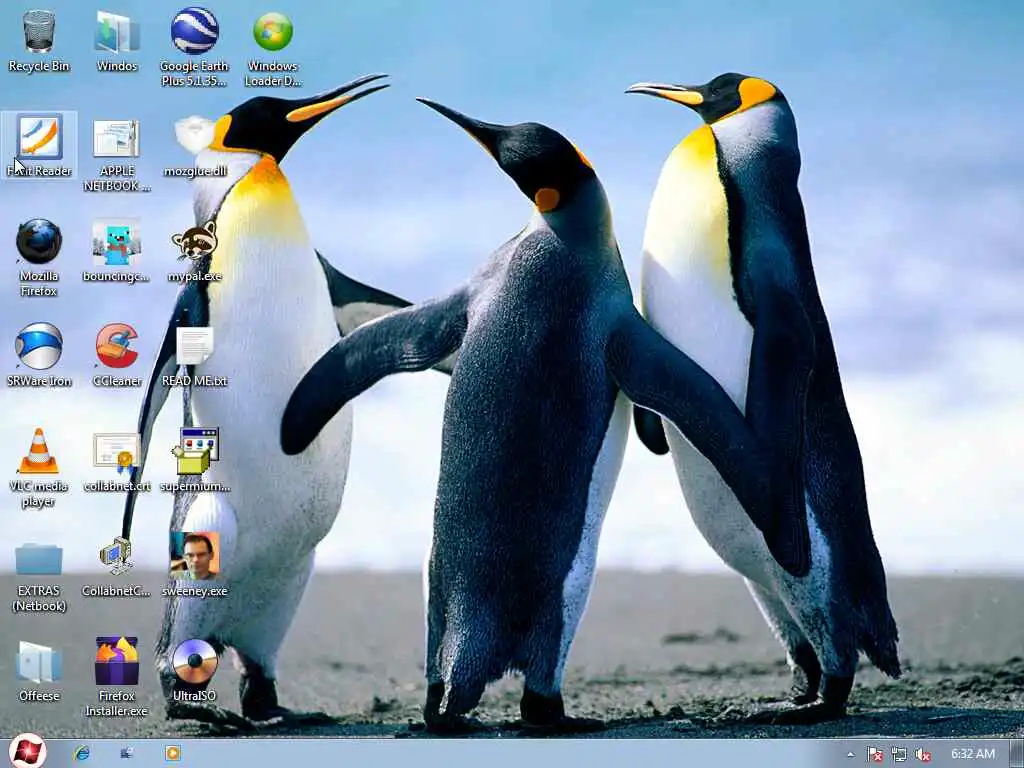Select the mypal.exe raccoon icon
The width and height of the screenshot is (1024, 768).
tap(195, 251)
